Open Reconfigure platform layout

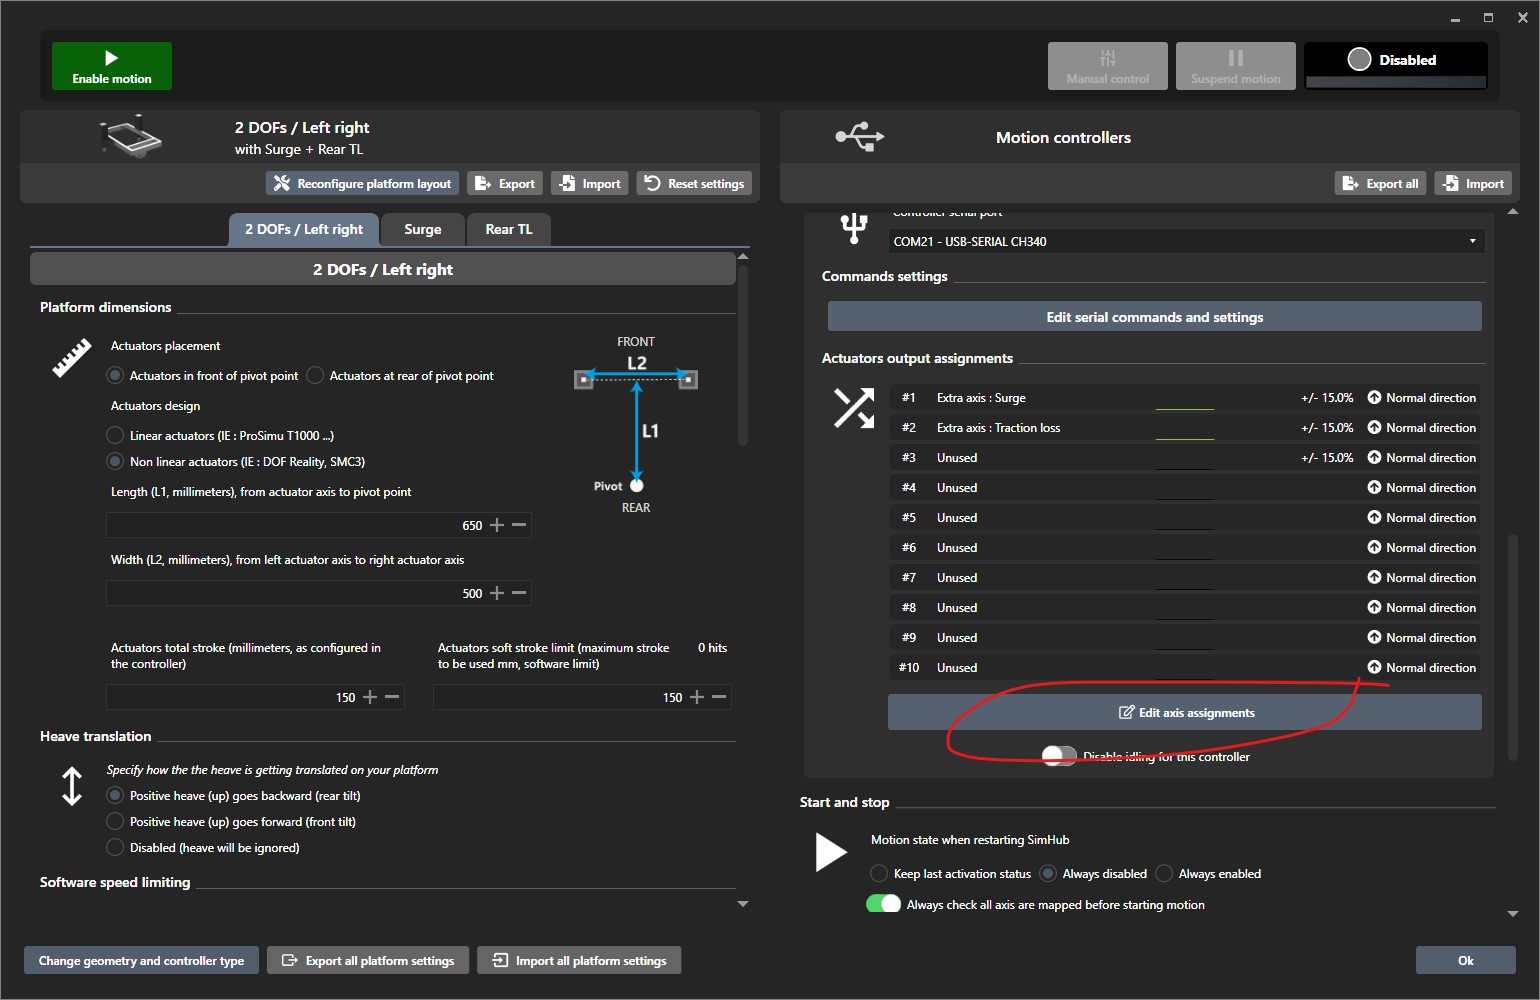click(363, 183)
